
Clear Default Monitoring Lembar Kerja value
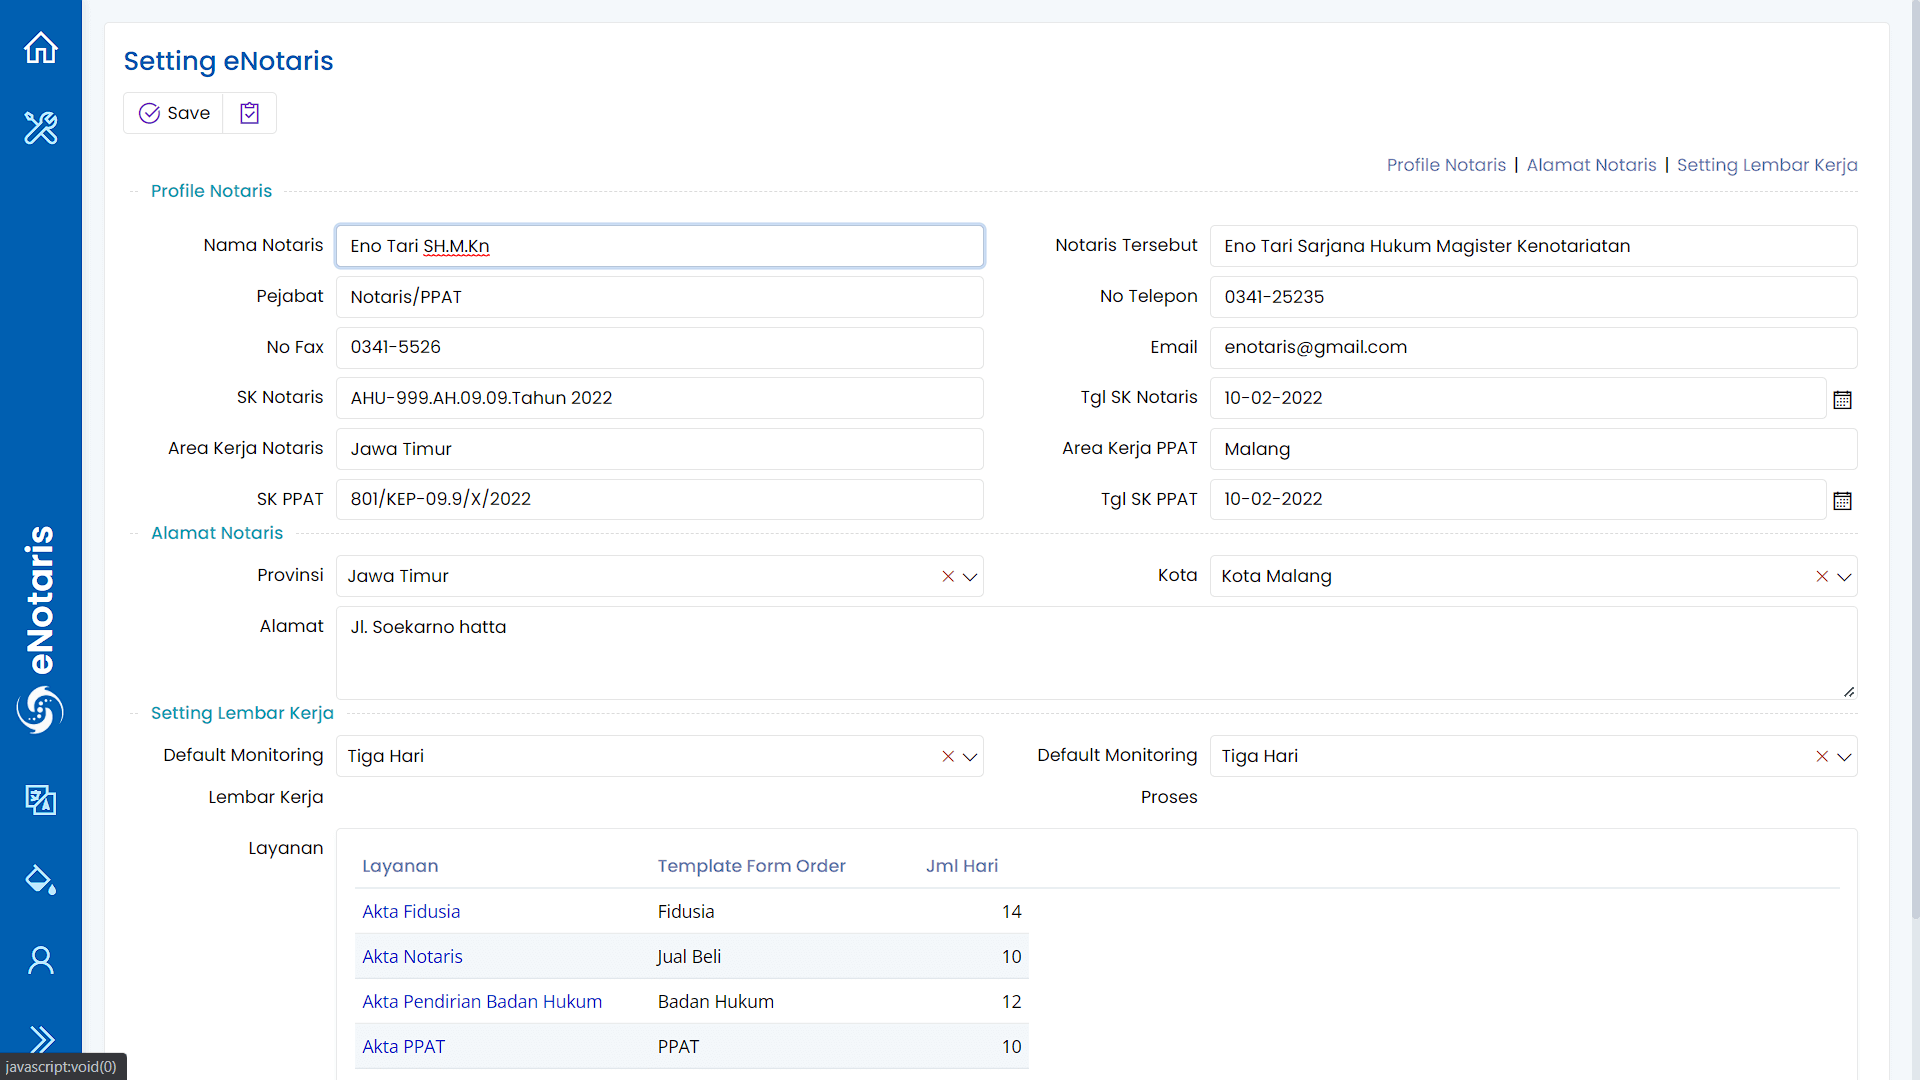(x=948, y=757)
